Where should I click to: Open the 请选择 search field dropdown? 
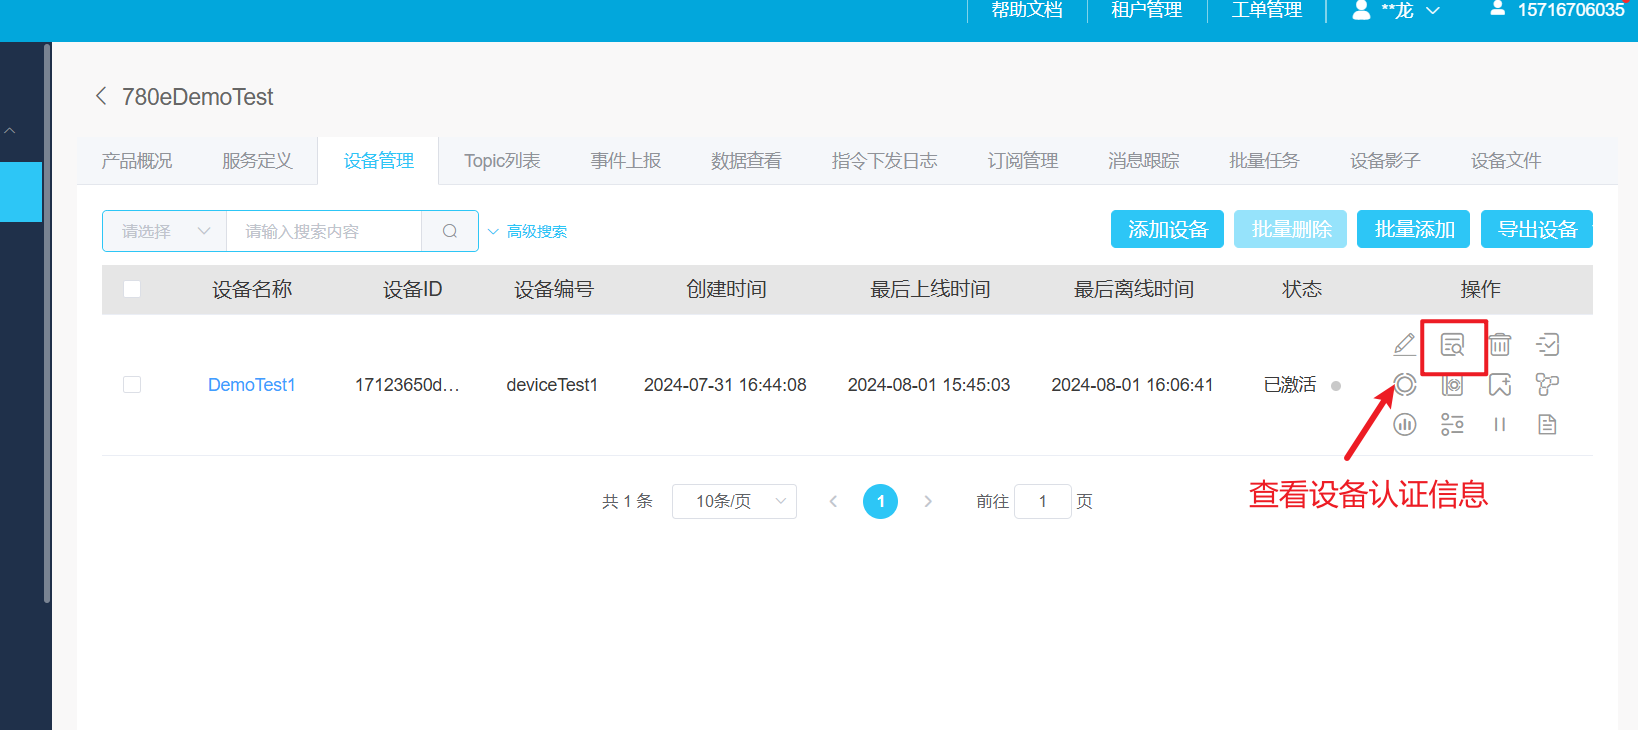coord(165,231)
